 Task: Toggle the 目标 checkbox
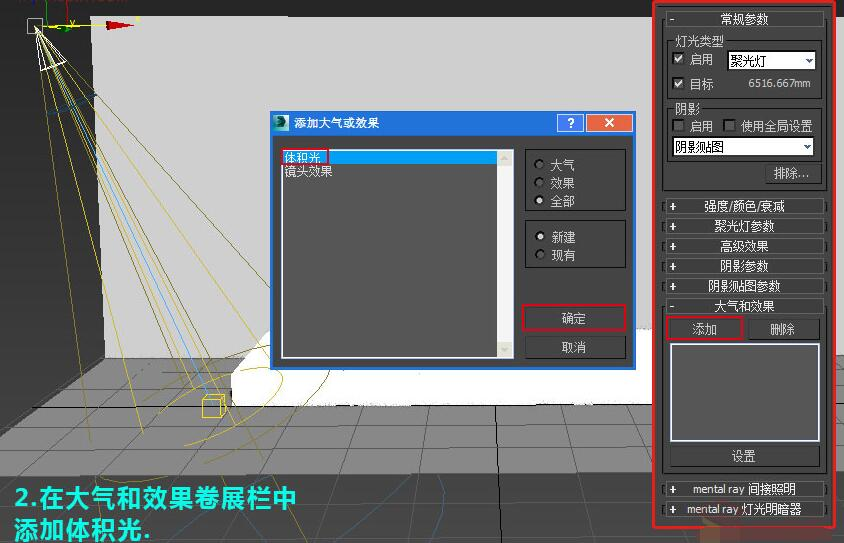point(678,83)
